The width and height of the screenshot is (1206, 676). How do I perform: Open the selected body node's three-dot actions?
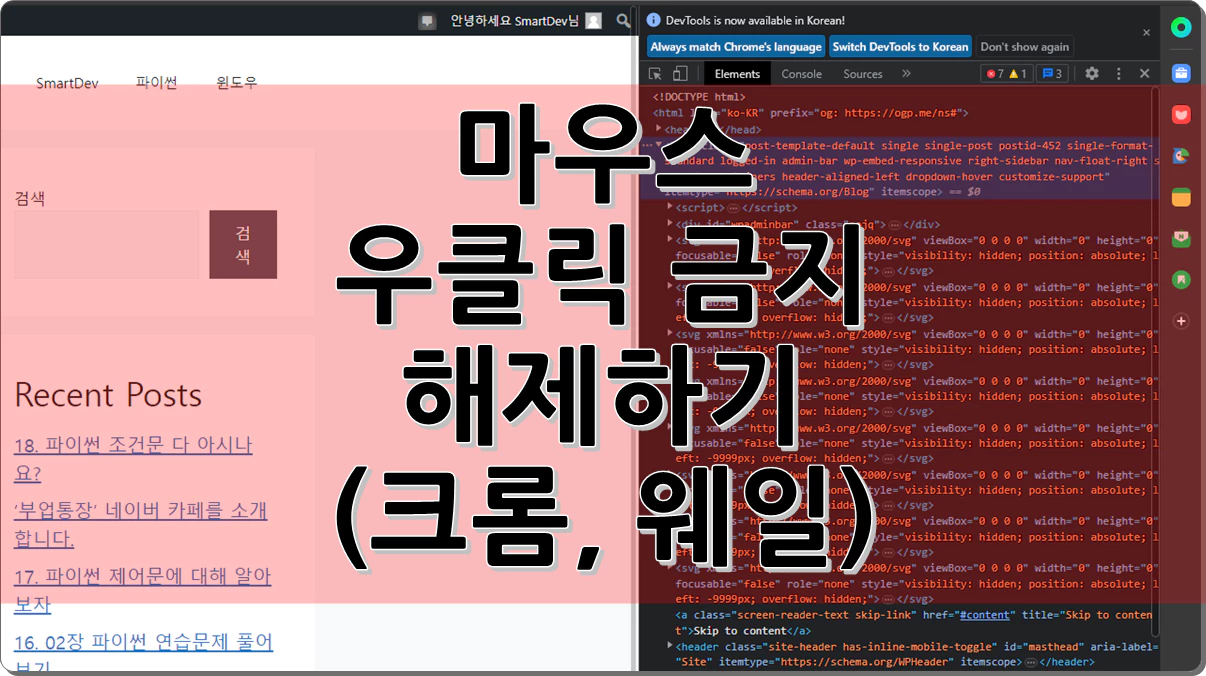tap(646, 145)
